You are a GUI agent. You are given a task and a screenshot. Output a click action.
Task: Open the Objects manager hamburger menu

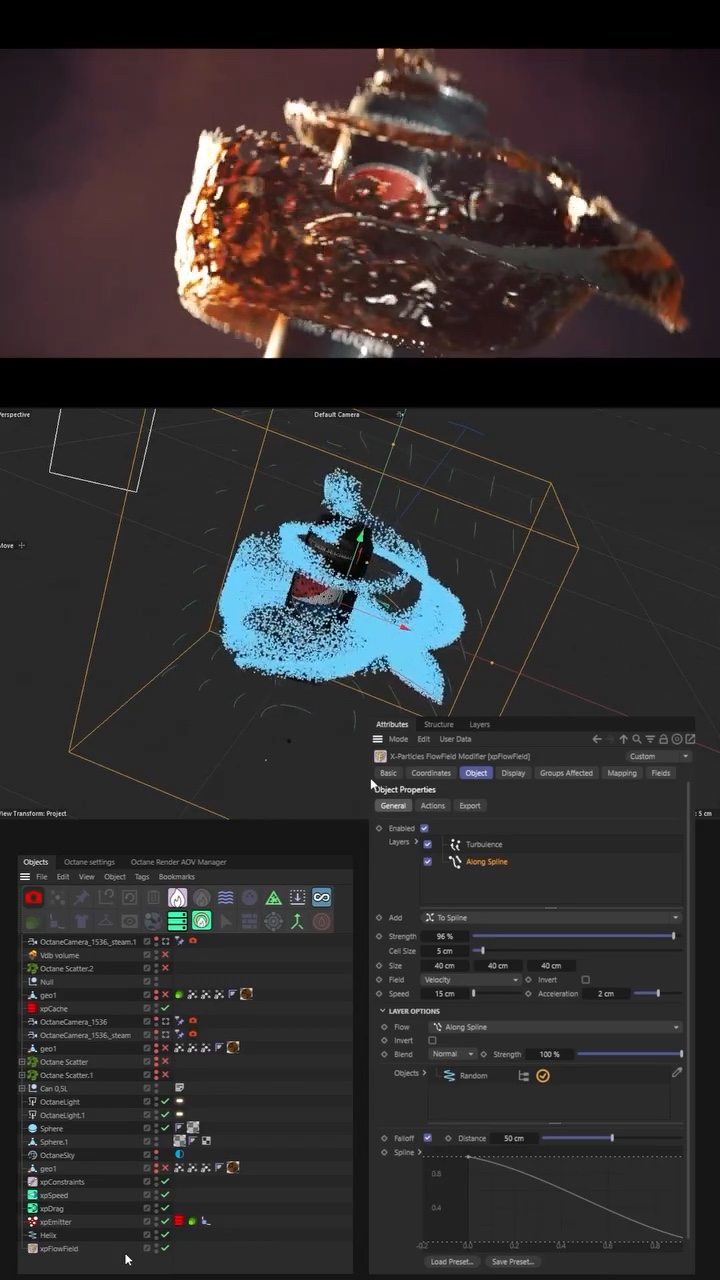coord(25,877)
